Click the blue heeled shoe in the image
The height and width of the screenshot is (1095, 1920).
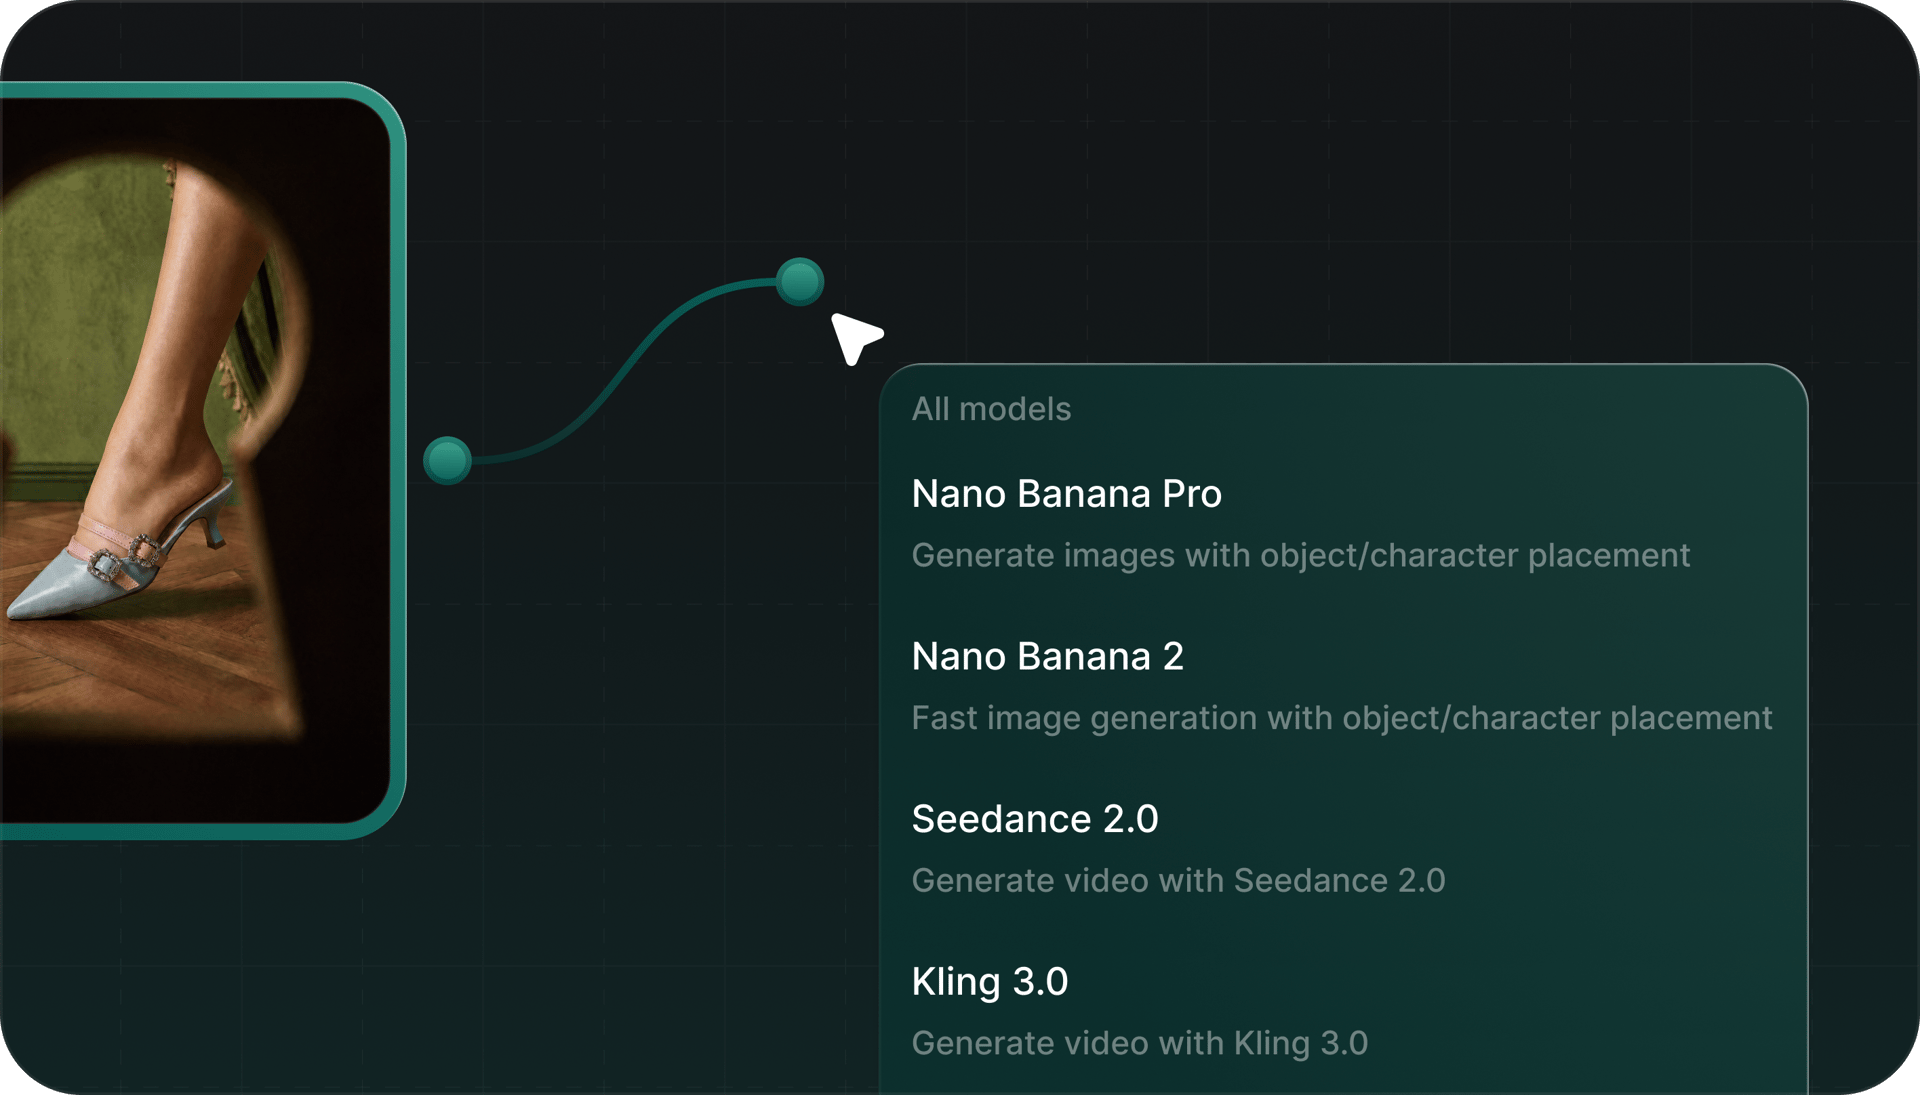60,590
